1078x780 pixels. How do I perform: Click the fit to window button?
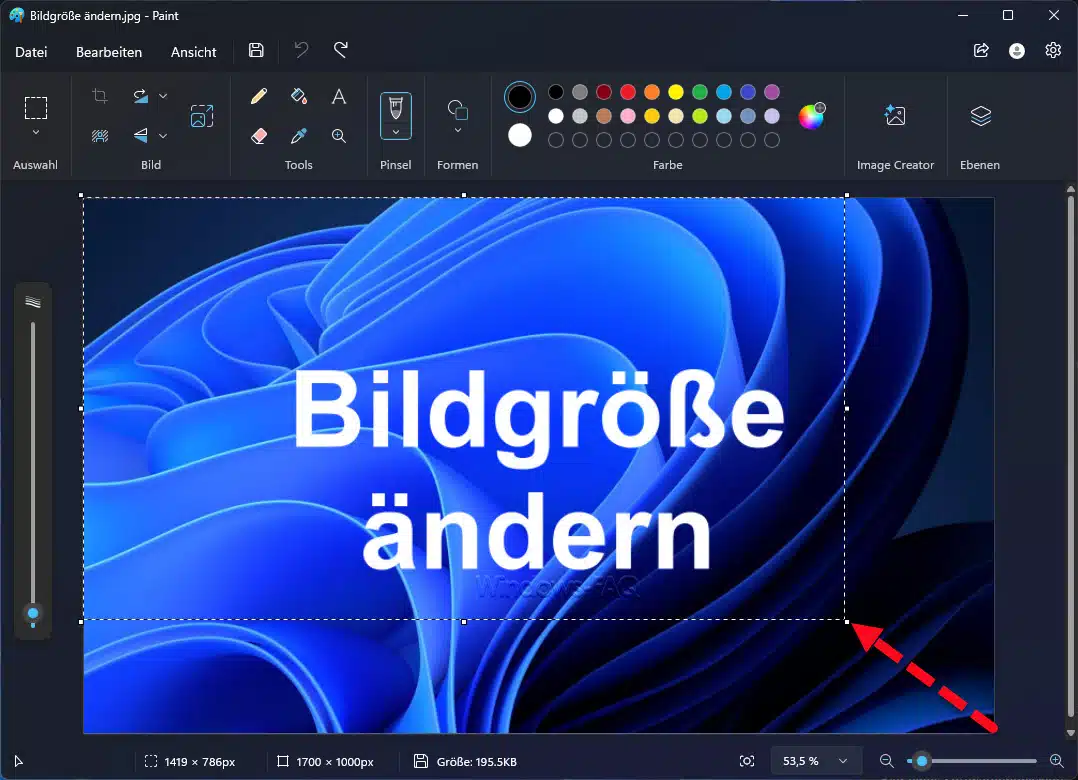[x=747, y=762]
